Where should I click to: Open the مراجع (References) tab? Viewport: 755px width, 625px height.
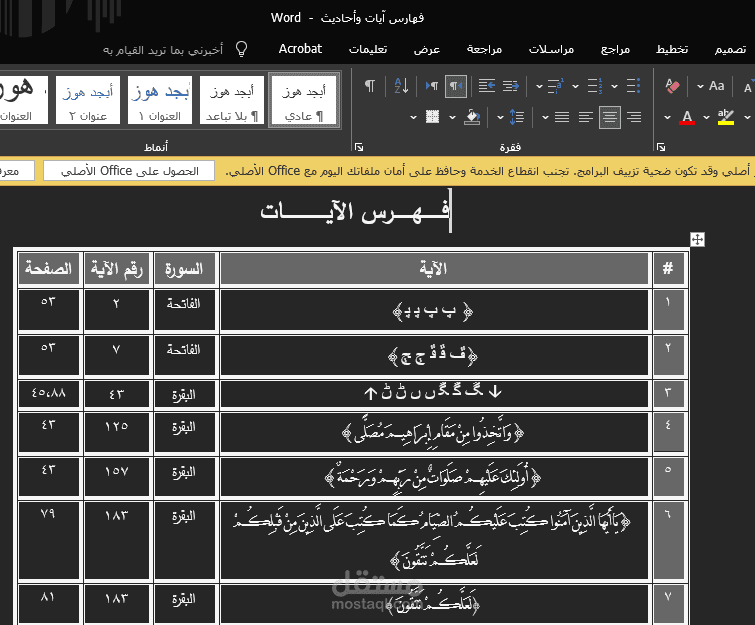click(615, 49)
